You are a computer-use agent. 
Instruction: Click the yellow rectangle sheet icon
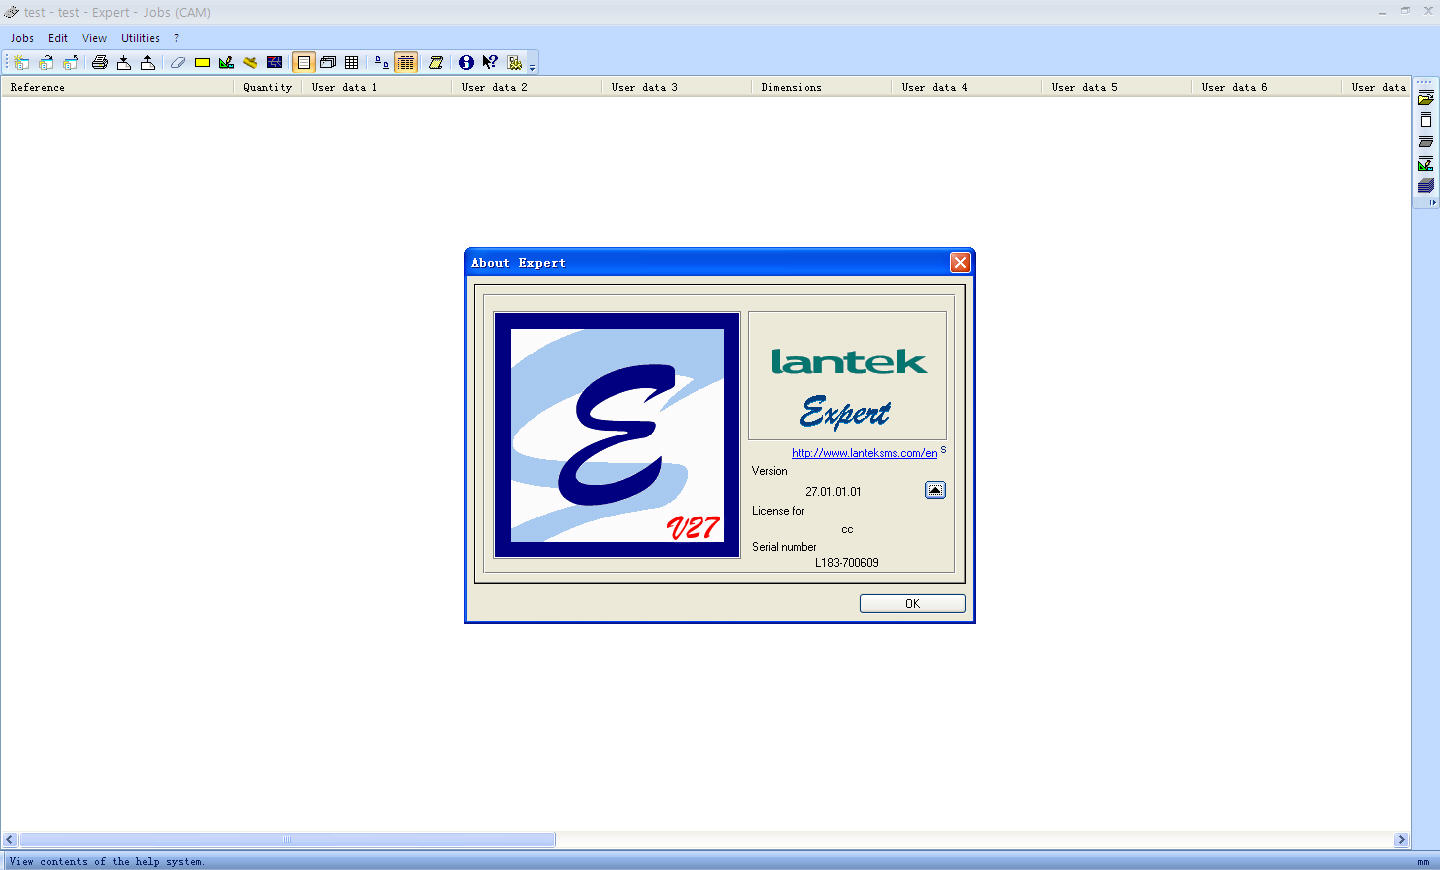(x=202, y=62)
